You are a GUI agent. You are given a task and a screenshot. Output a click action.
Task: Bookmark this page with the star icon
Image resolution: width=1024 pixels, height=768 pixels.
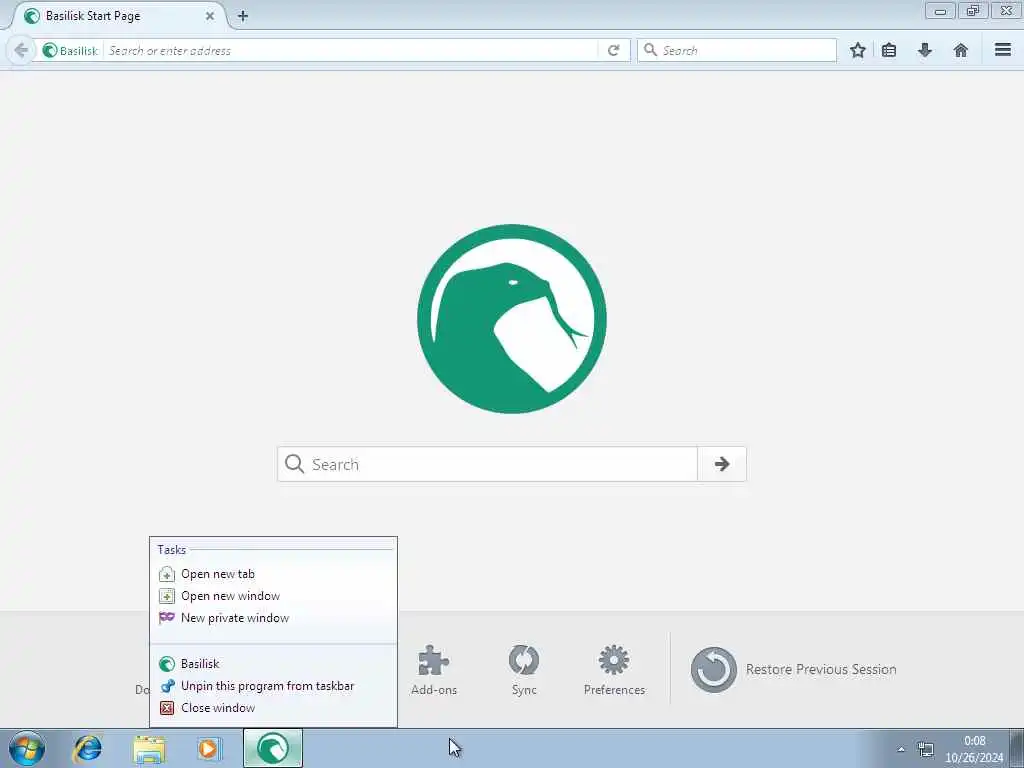(857, 50)
